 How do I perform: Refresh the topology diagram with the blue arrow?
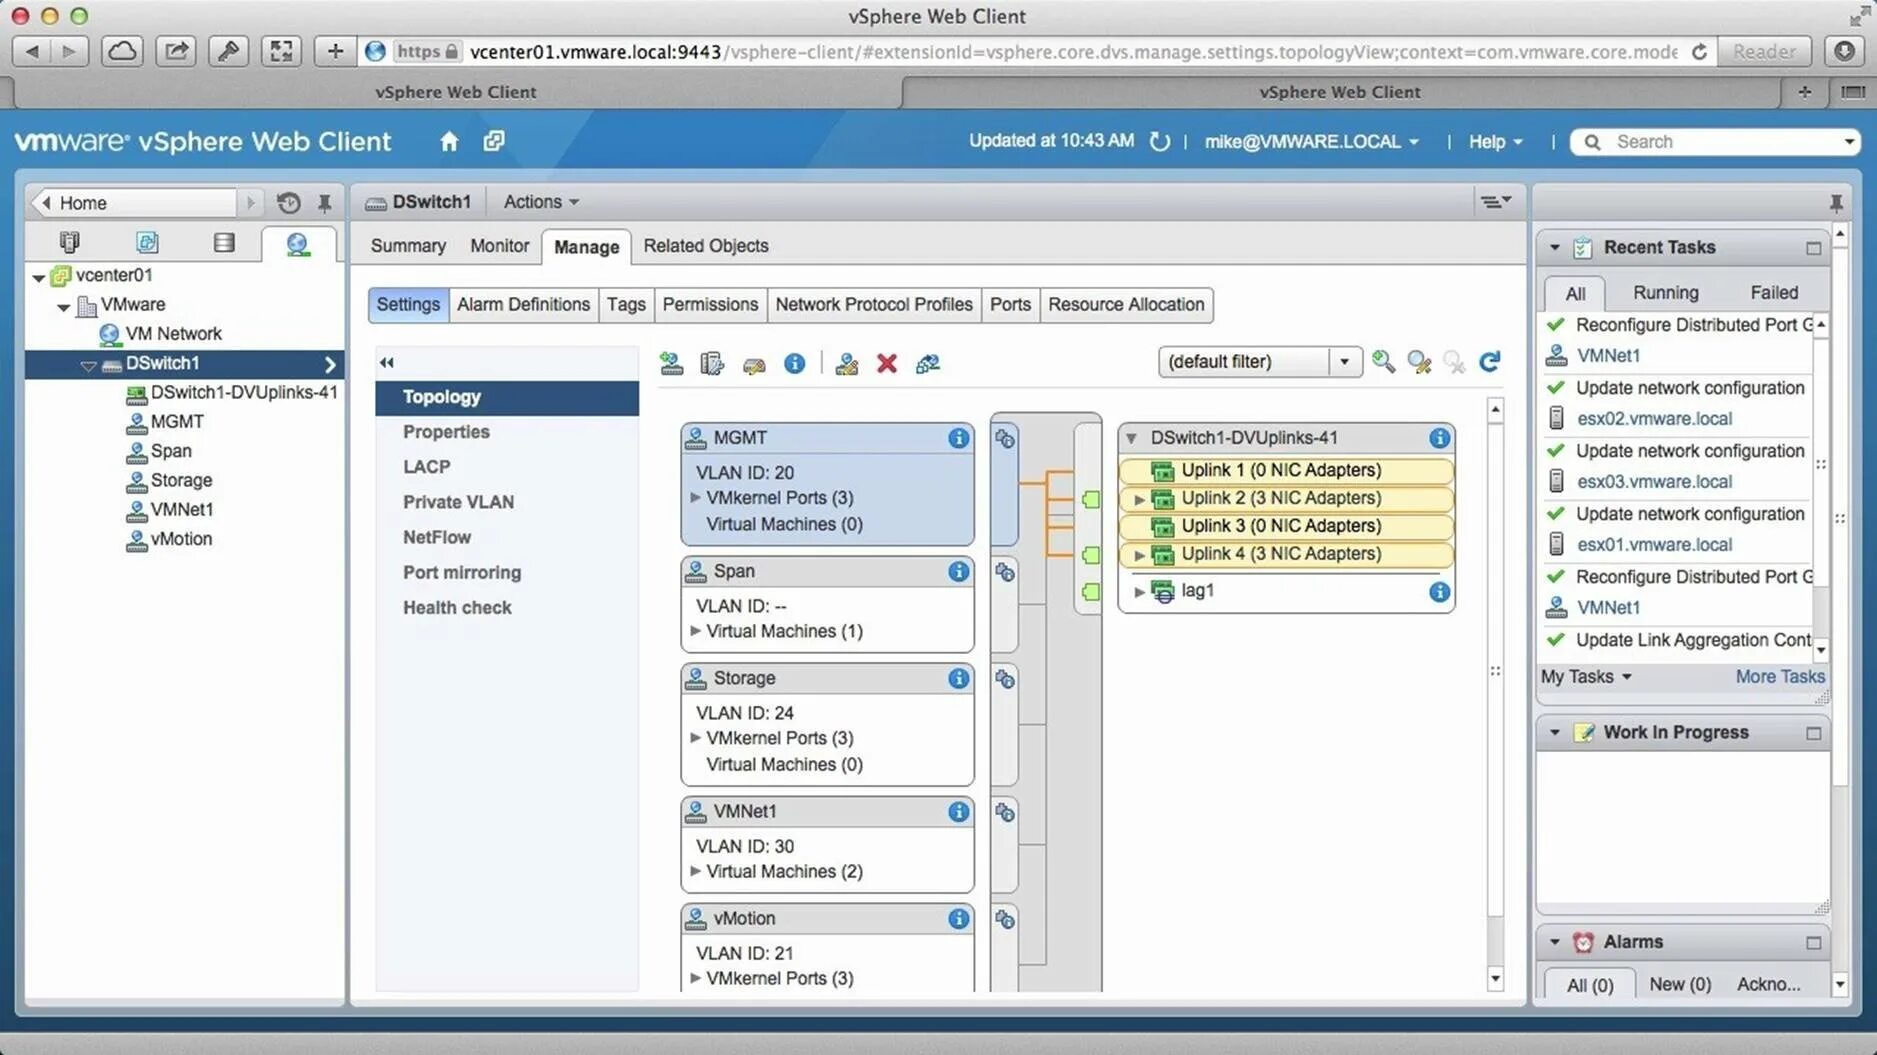(1490, 362)
